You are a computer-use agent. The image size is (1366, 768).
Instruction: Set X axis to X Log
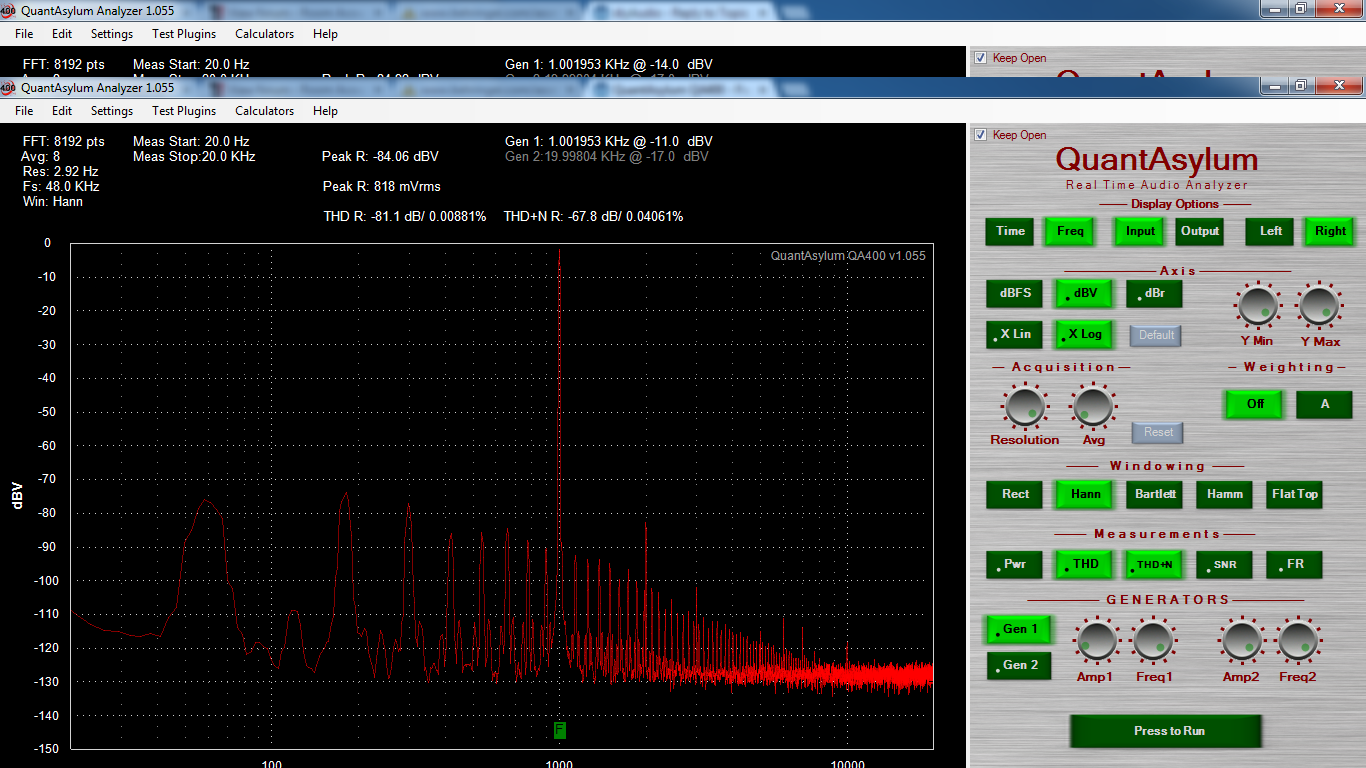(x=1085, y=334)
